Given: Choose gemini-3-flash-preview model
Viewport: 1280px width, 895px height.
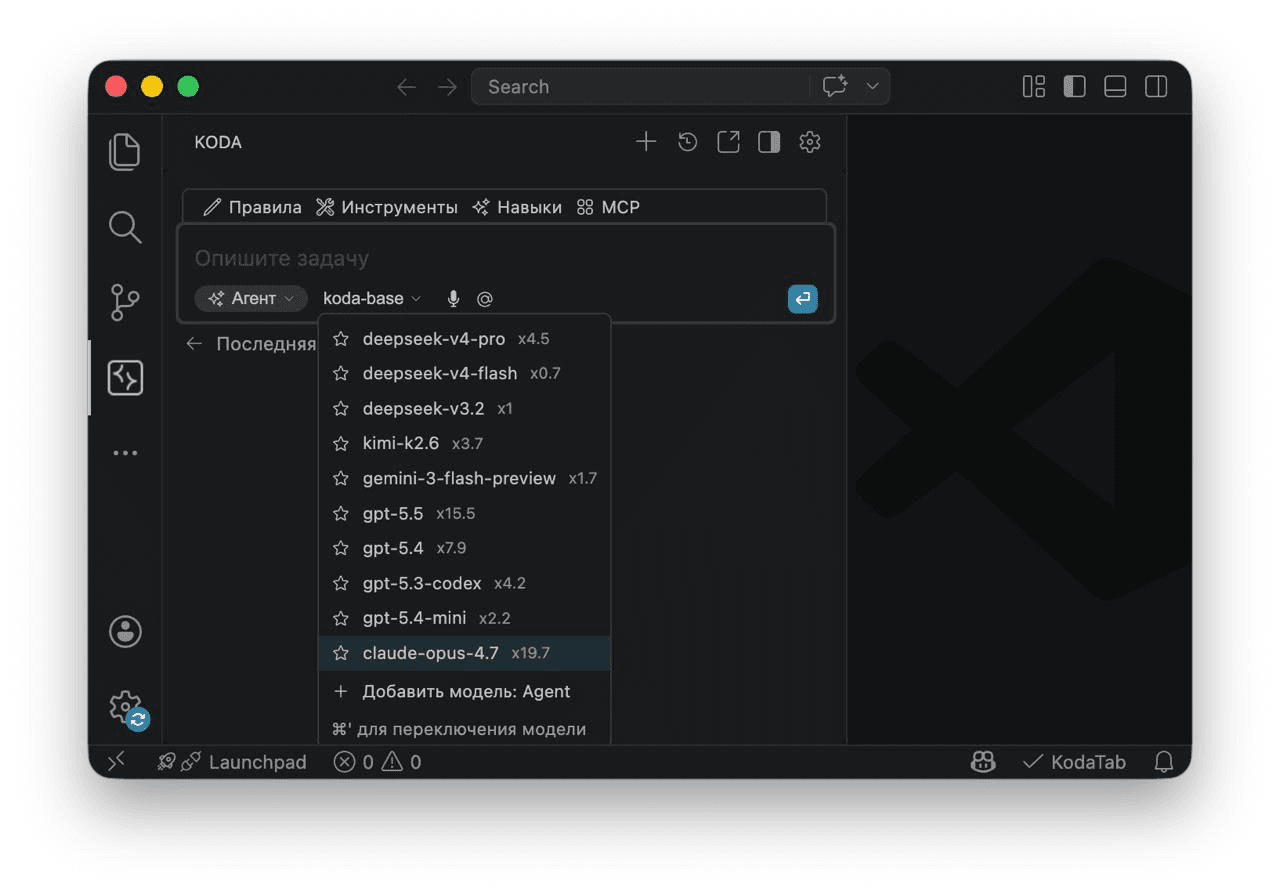Looking at the screenshot, I should 464,478.
